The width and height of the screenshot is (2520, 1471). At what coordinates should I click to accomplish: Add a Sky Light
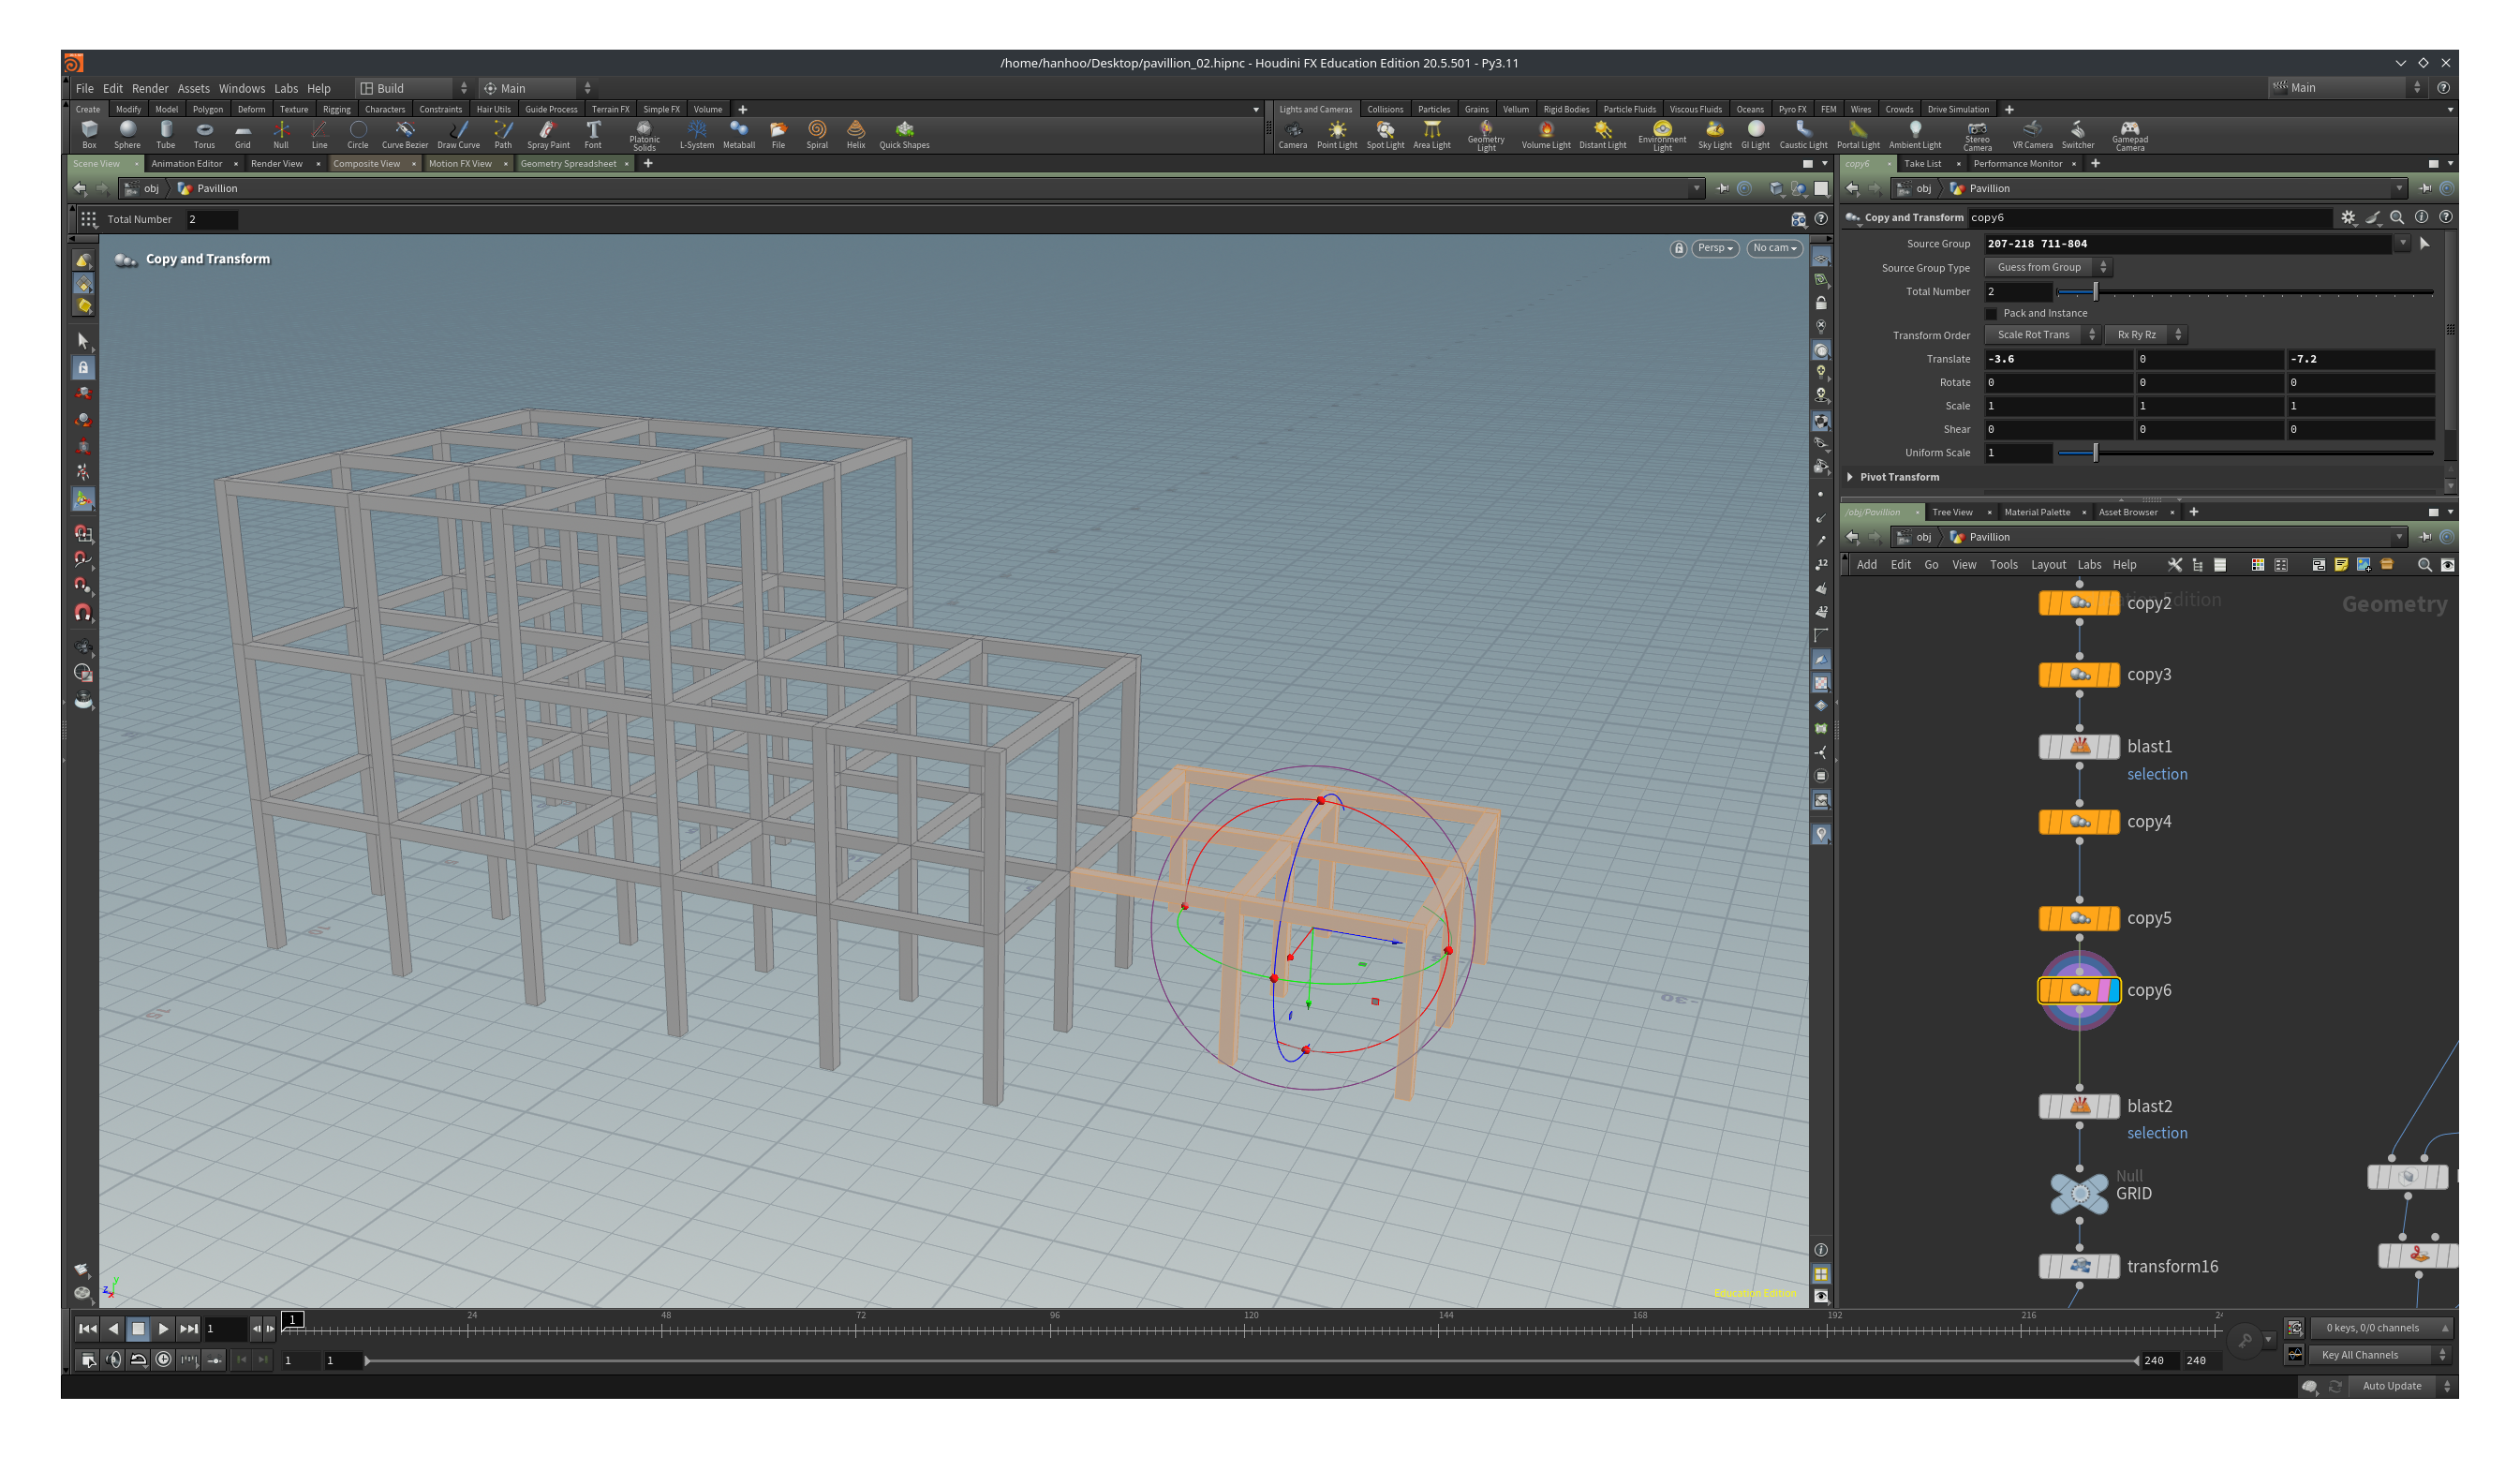point(1715,135)
